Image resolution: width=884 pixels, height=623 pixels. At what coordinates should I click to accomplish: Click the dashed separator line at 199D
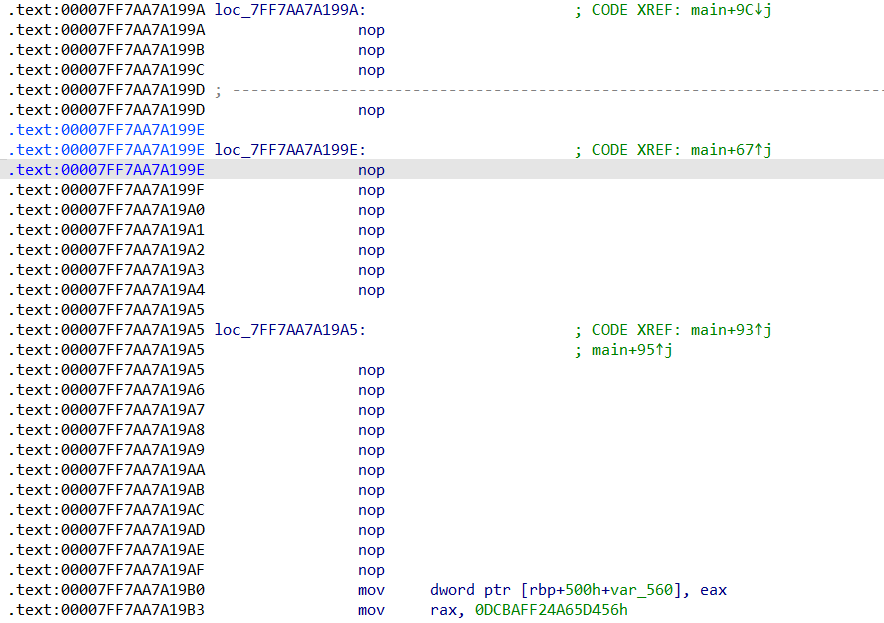[550, 90]
